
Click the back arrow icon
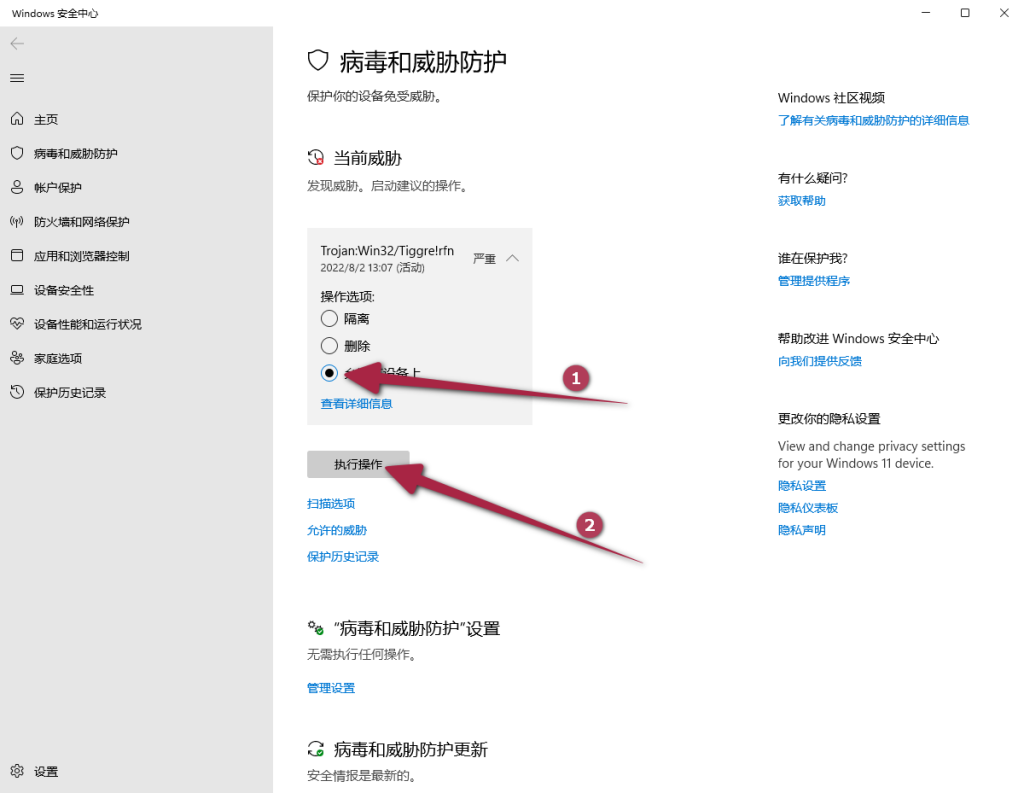17,44
